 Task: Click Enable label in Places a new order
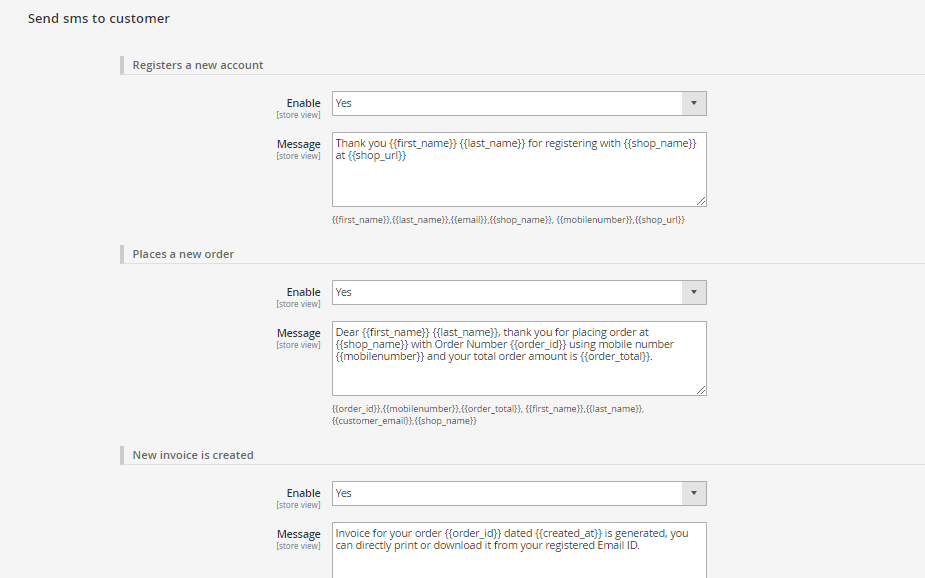coord(303,292)
